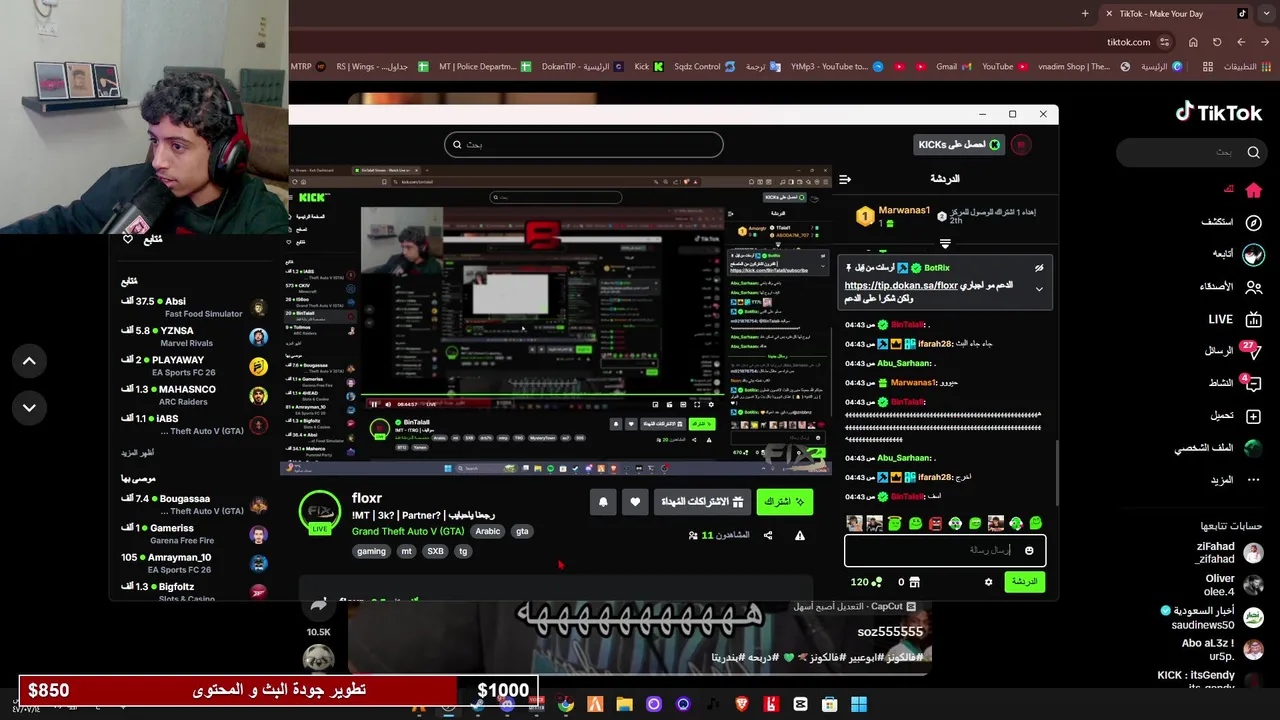Open the chat emoji picker
1280x720 pixels.
click(x=1029, y=551)
